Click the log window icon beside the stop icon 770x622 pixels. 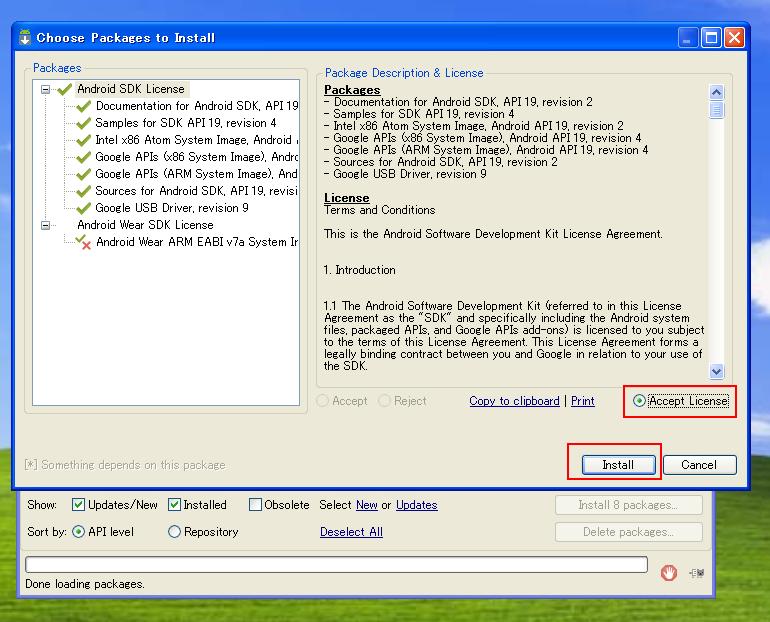coord(697,572)
